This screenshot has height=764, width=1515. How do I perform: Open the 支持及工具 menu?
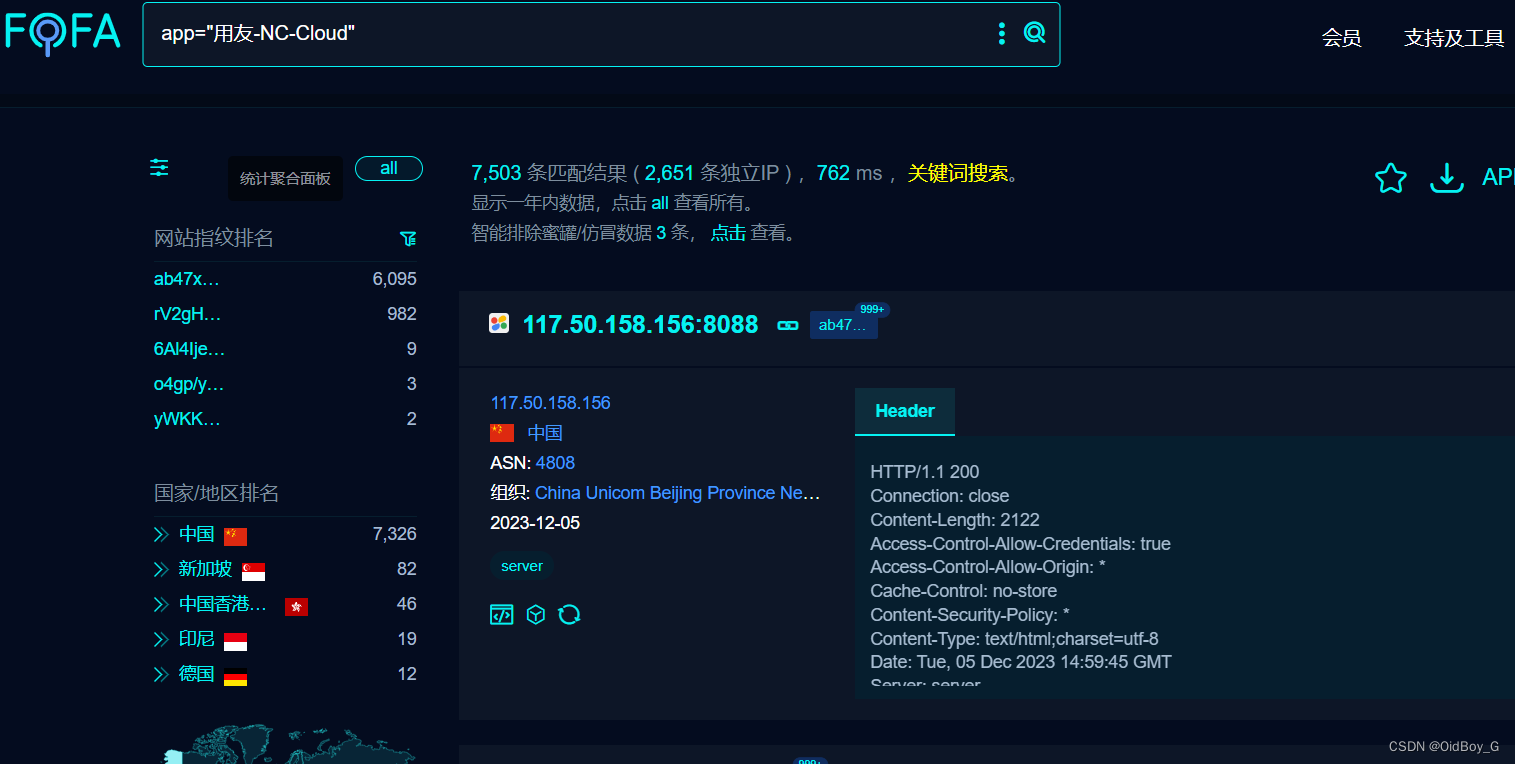tap(1454, 38)
